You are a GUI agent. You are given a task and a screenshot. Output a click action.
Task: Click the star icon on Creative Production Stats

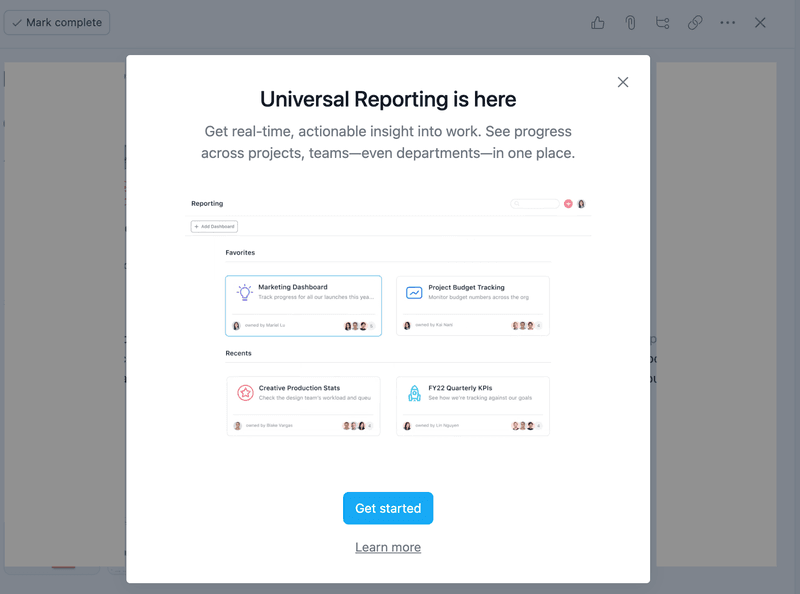coord(244,392)
